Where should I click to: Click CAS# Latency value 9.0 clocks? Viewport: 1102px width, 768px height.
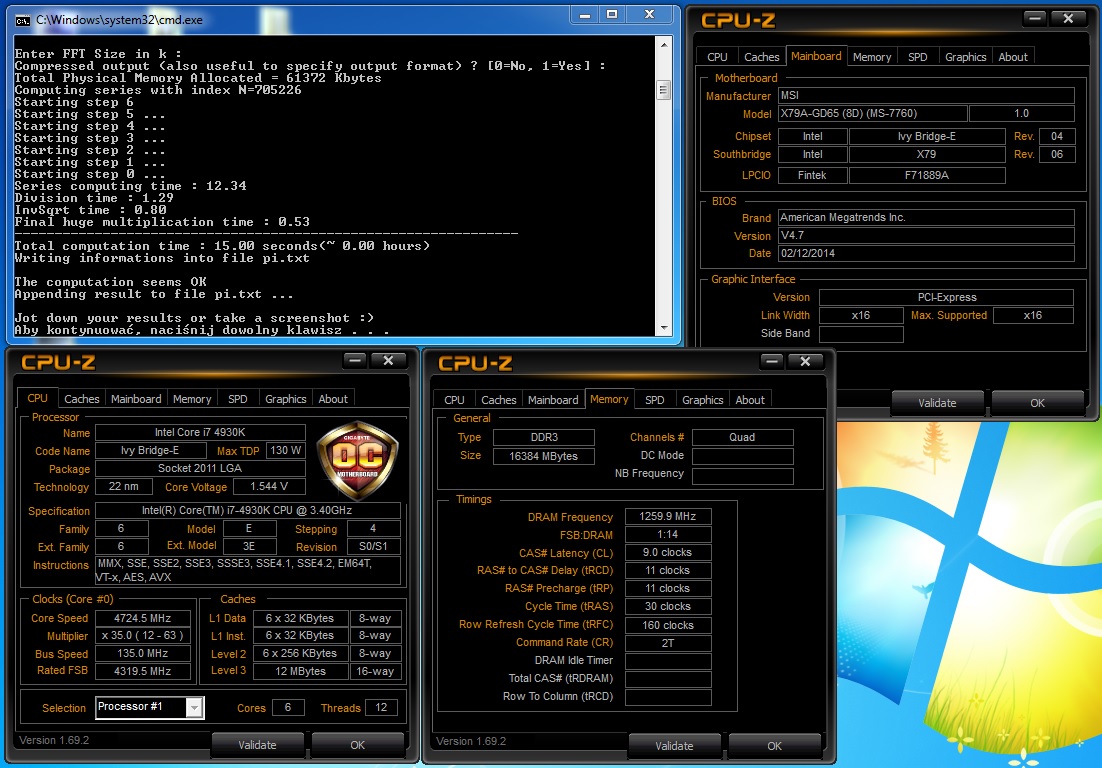pyautogui.click(x=668, y=552)
